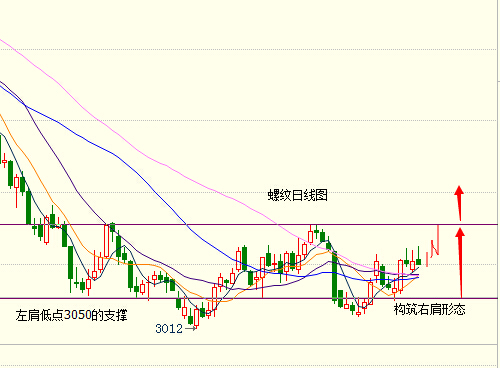Click the 3012 low price label
500x368 pixels.
click(x=169, y=329)
